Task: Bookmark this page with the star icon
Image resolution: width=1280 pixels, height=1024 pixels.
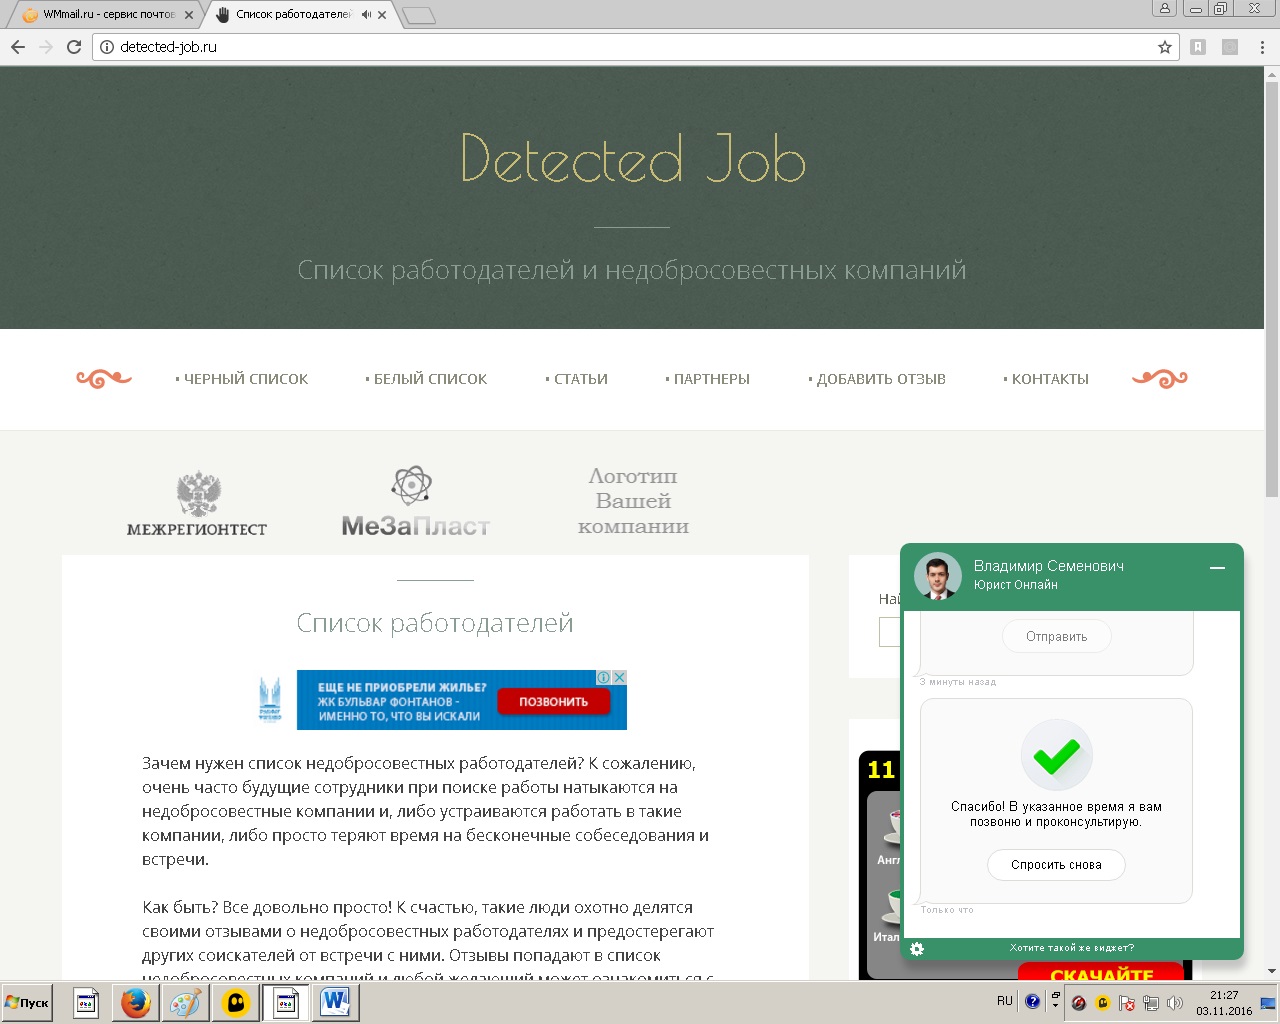Action: 1164,47
